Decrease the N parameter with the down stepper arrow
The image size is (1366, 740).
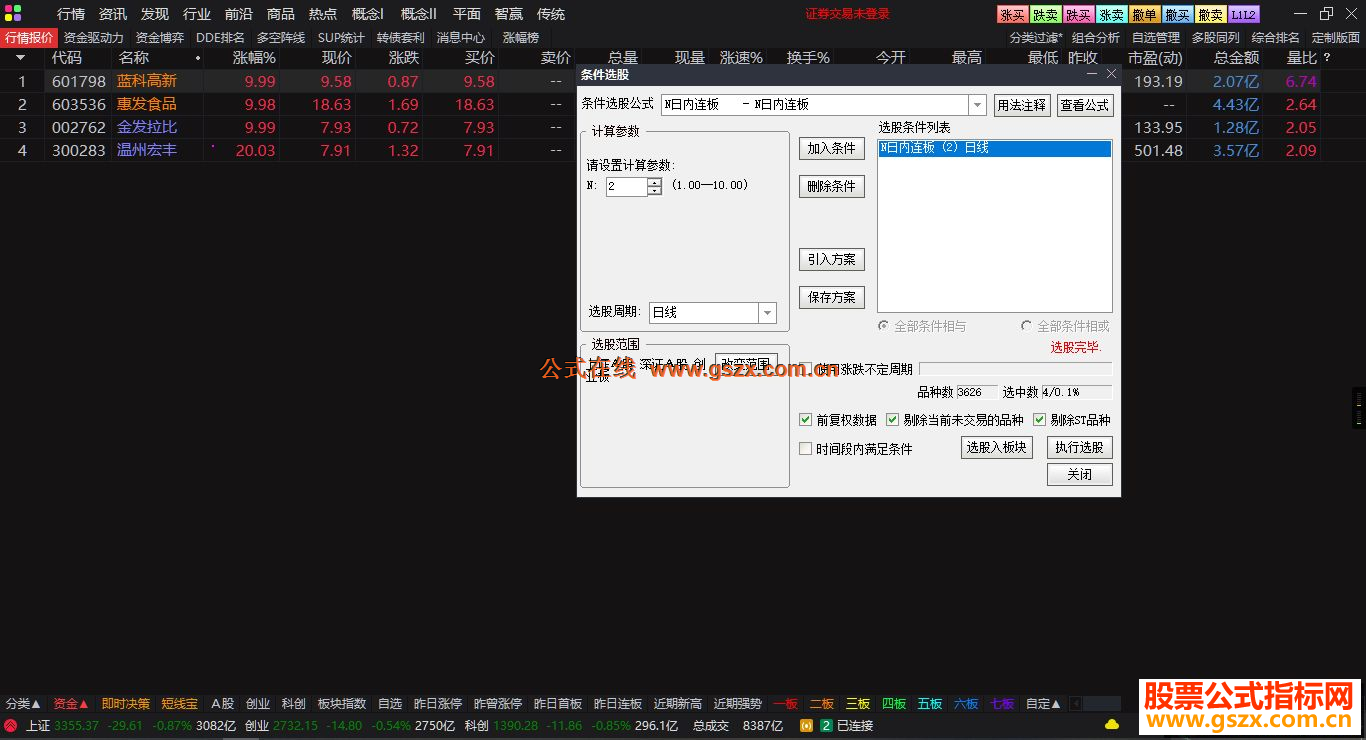[654, 191]
